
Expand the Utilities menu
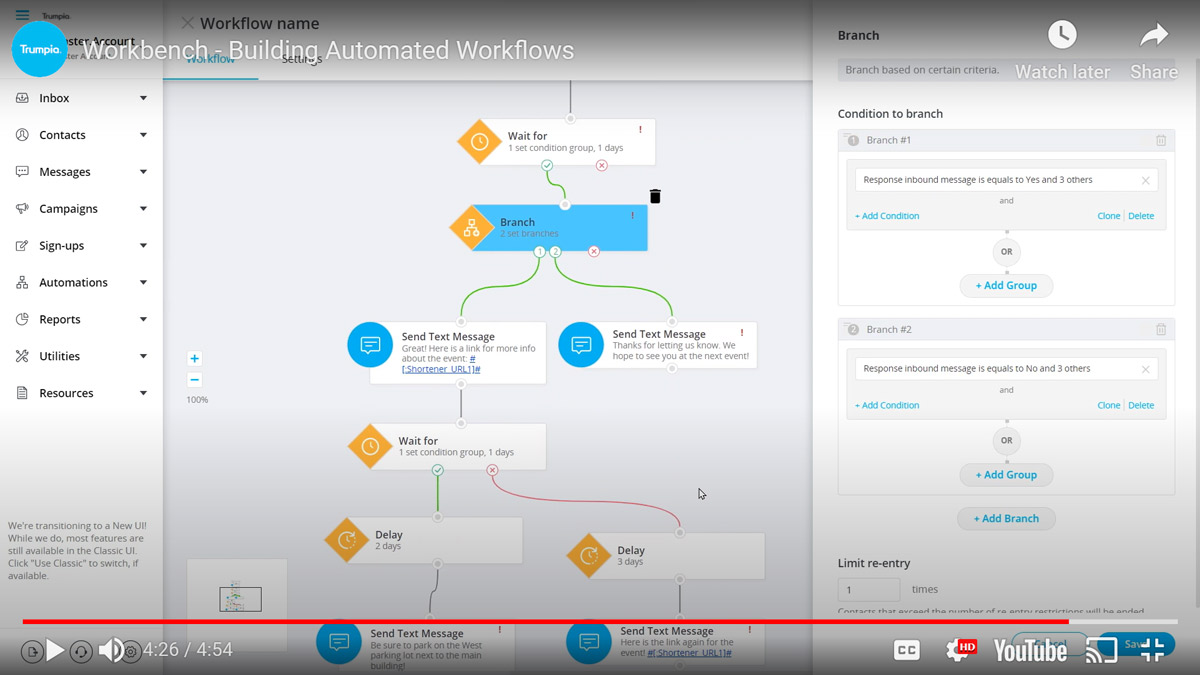click(x=143, y=356)
